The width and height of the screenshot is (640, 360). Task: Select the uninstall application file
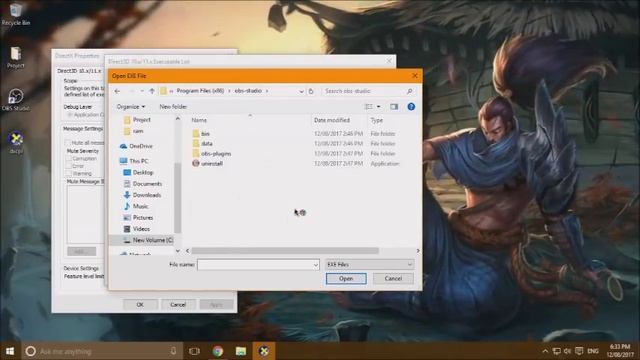(x=211, y=163)
